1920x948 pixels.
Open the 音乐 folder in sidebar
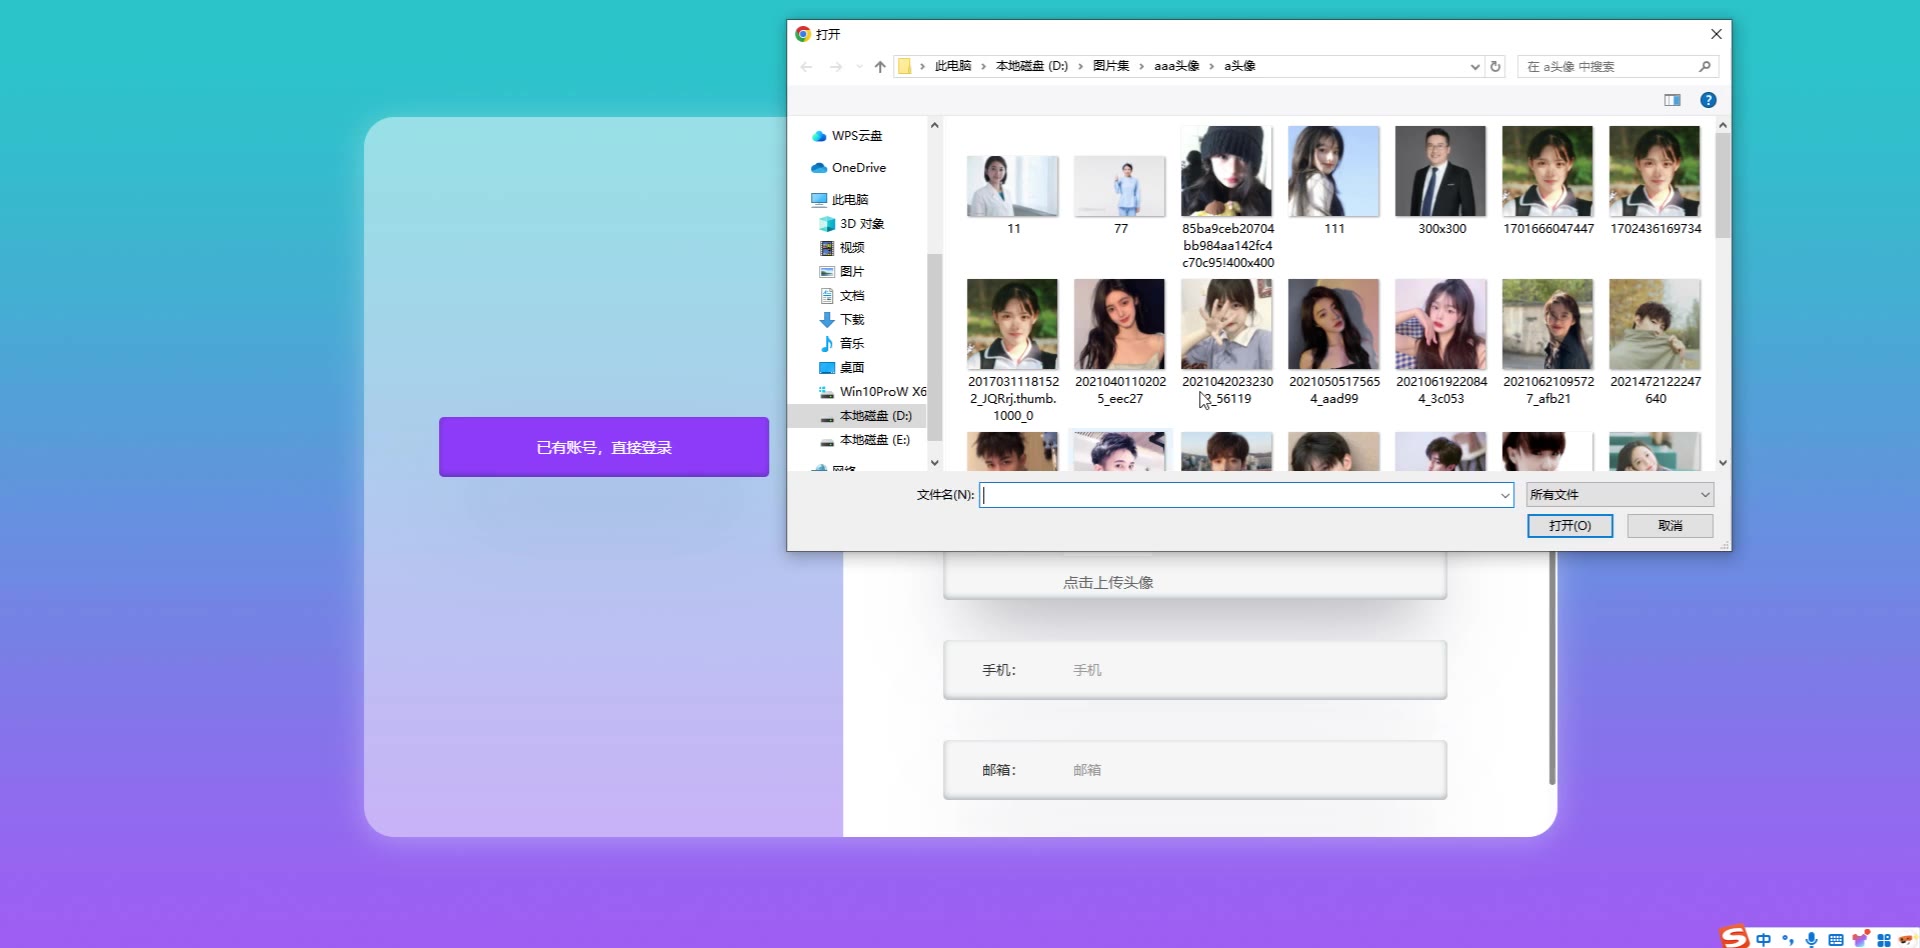[842, 344]
